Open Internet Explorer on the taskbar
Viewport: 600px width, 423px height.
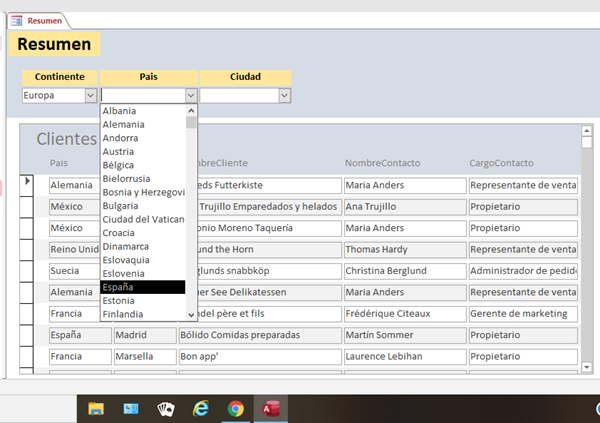pyautogui.click(x=201, y=408)
